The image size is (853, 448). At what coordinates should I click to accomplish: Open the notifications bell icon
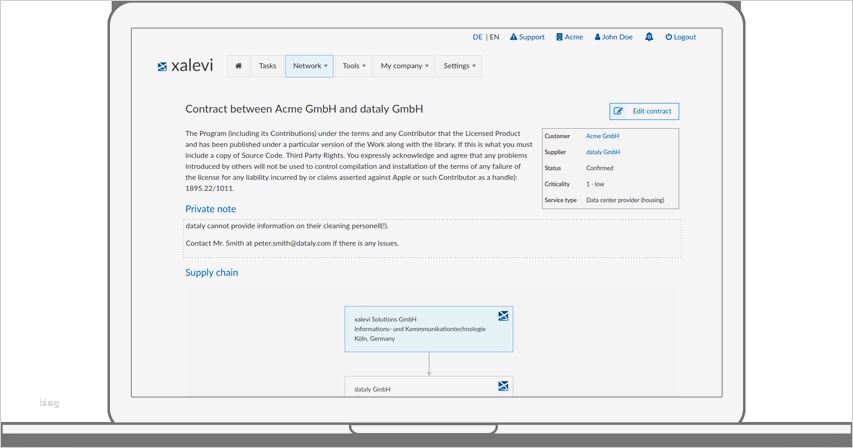tap(649, 37)
